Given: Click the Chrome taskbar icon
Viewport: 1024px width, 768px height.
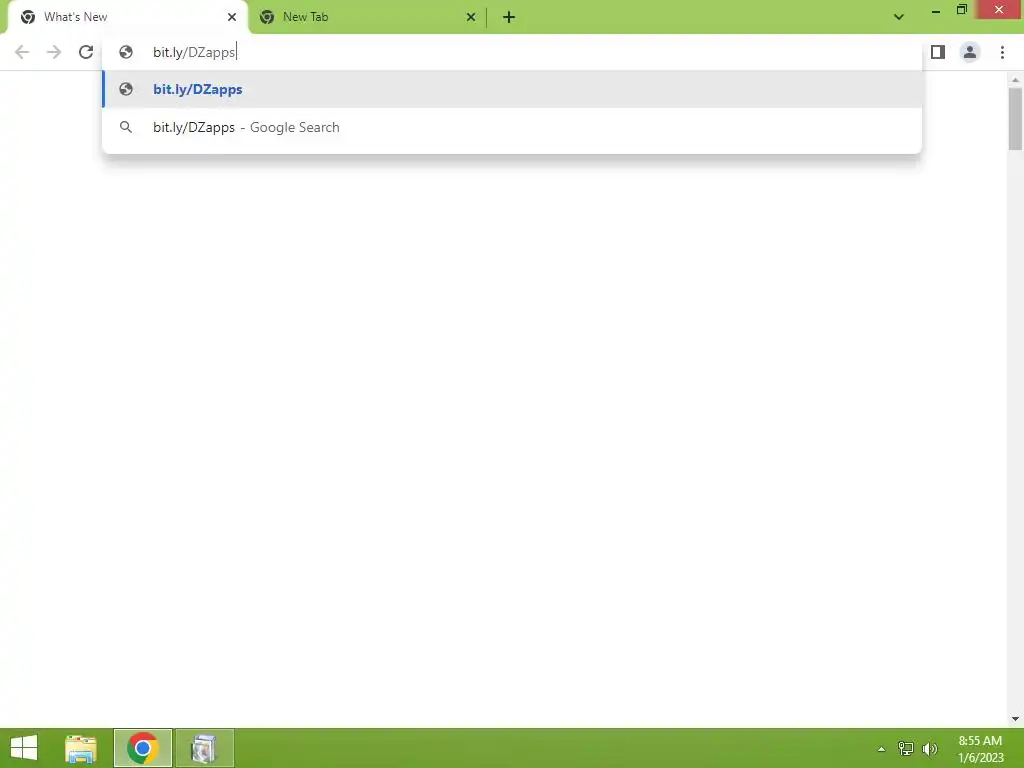Looking at the screenshot, I should tap(143, 748).
